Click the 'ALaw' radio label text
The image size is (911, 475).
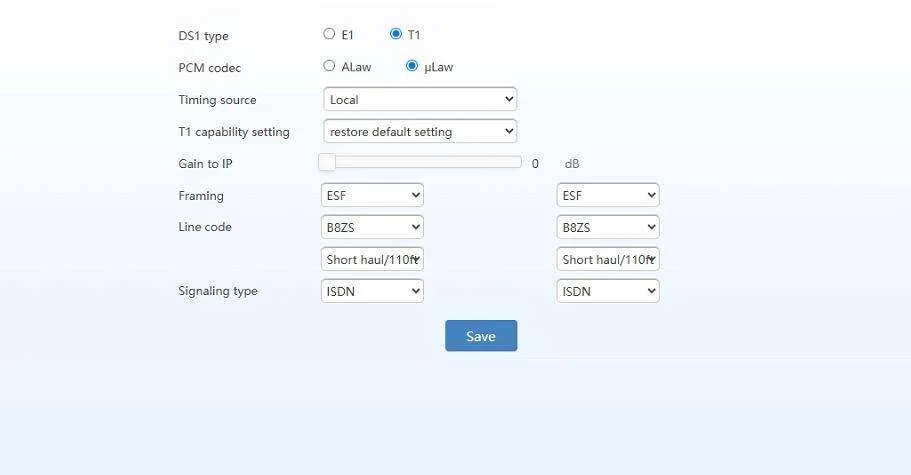(356, 67)
